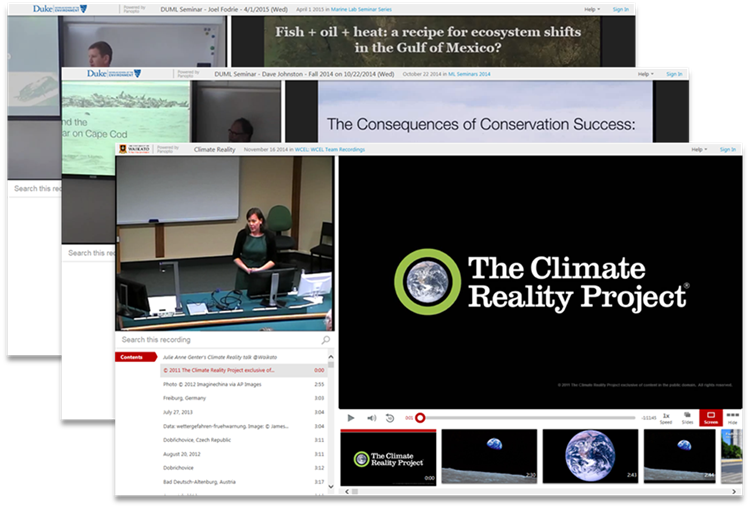
Task: Click search field in Joel Fodrie seminar window
Action: [34, 188]
